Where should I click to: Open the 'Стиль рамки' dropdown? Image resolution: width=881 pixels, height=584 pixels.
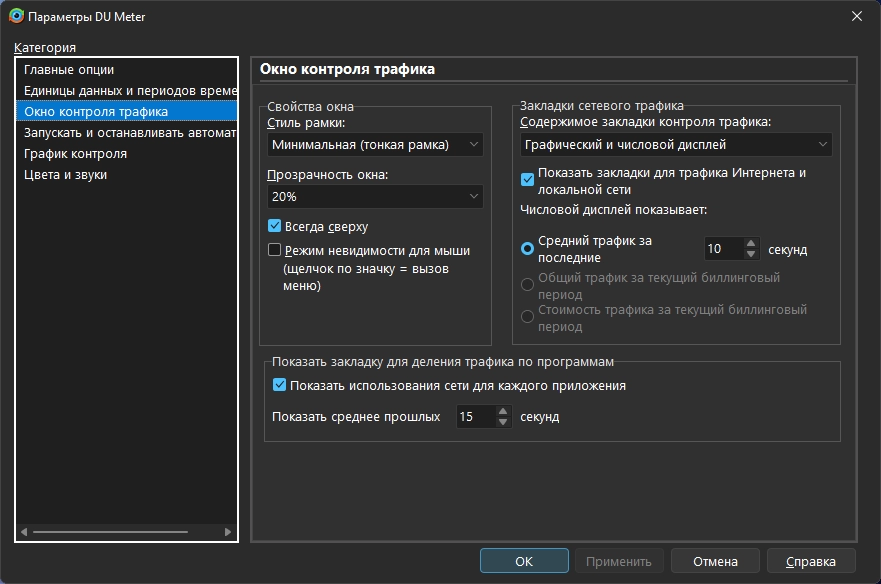coord(375,145)
